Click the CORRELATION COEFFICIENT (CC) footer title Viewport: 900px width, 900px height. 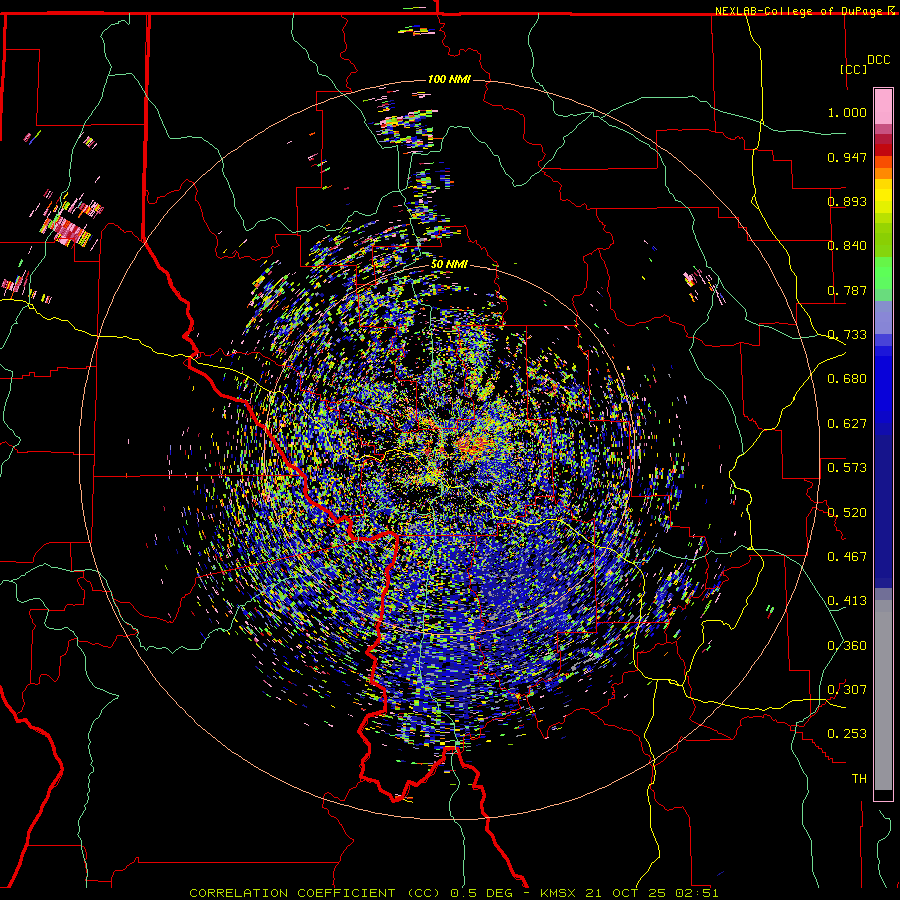[x=315, y=893]
